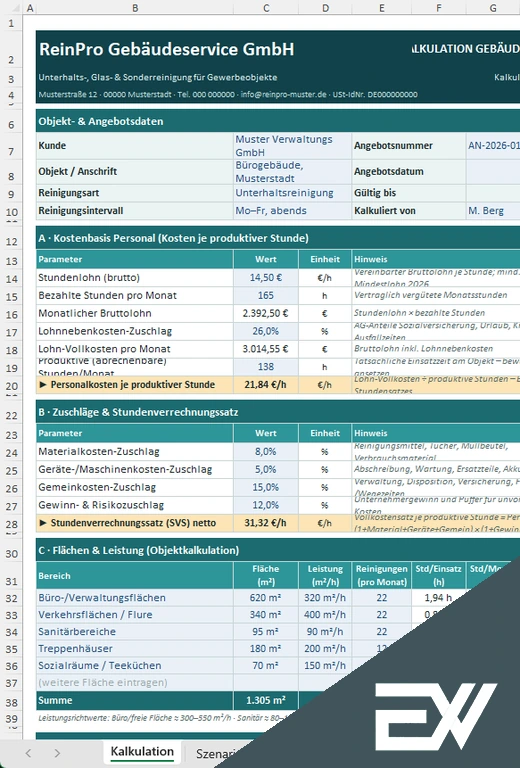The width and height of the screenshot is (520, 768).
Task: Select the Muster Verwaltungs GmbH cell
Action: 292,145
